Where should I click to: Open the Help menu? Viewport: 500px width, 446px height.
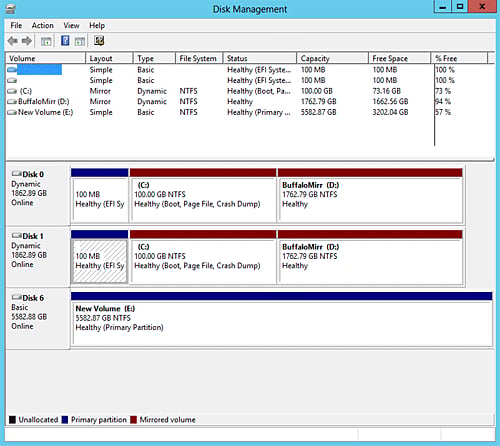tap(97, 26)
